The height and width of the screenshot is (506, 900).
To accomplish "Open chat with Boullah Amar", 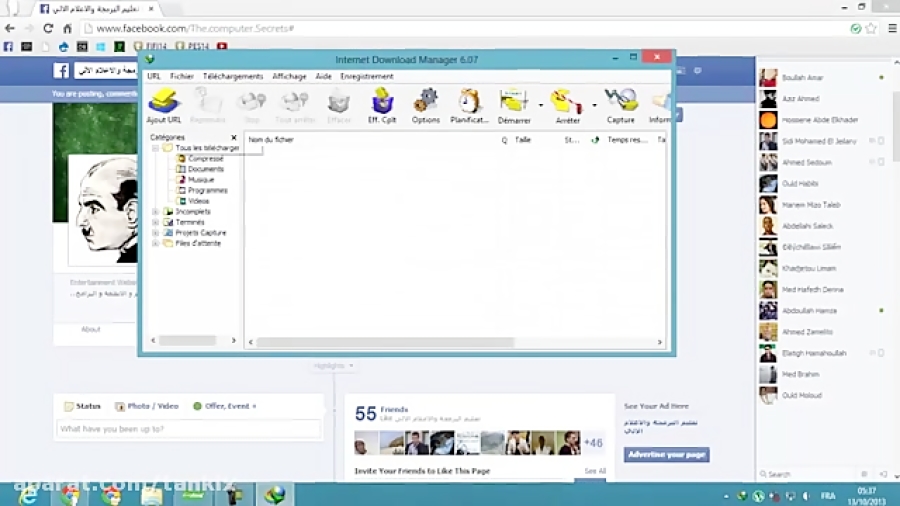I will (x=822, y=77).
